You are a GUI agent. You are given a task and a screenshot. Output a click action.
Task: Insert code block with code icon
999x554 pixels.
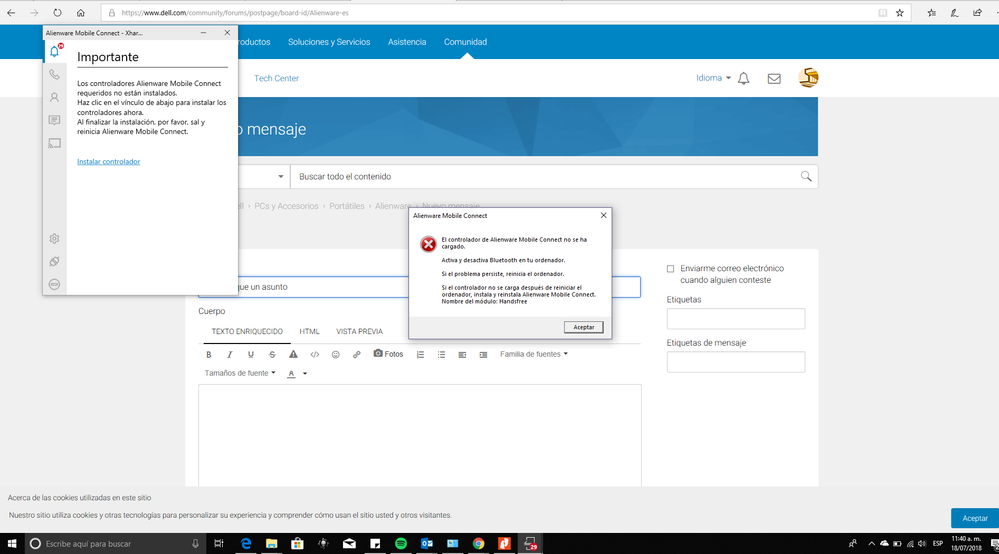point(315,355)
